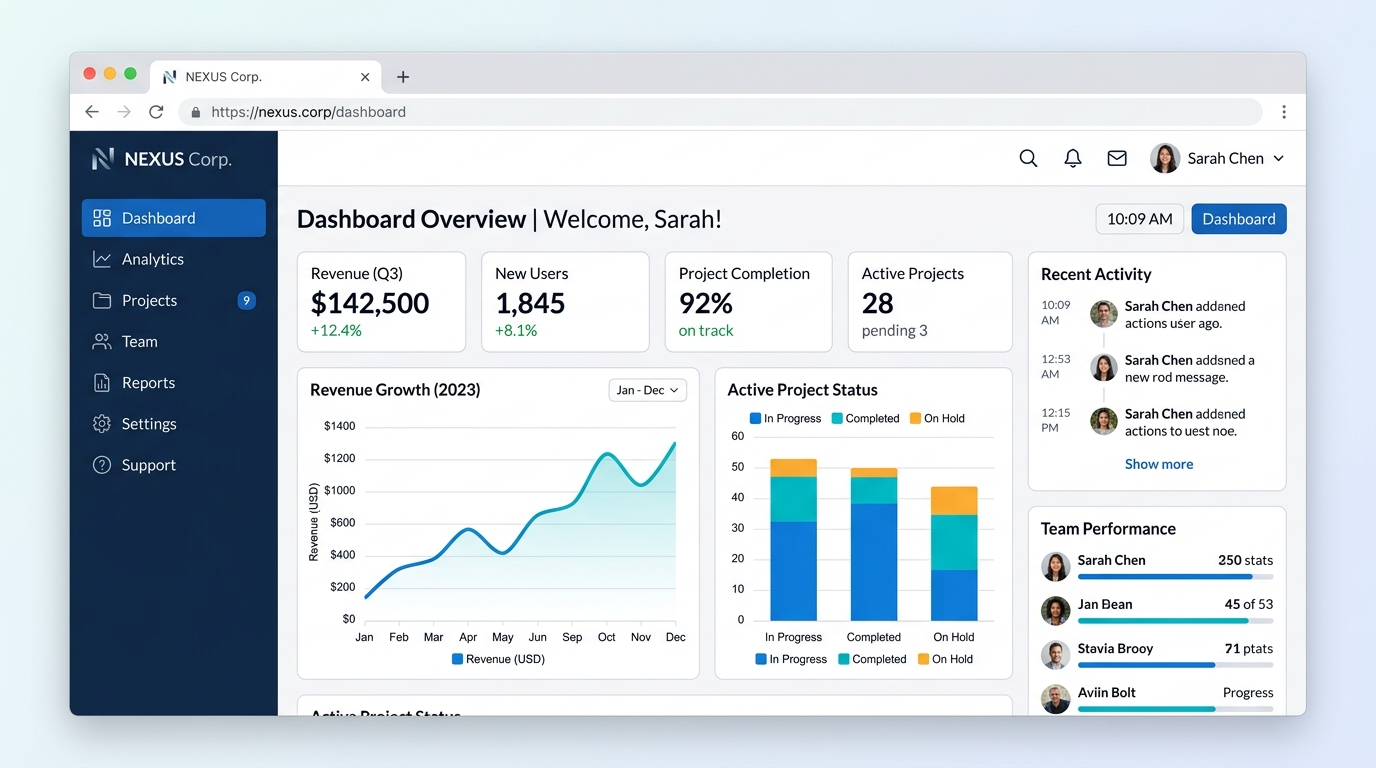Open the notifications bell
Image resolution: width=1376 pixels, height=768 pixels.
pyautogui.click(x=1073, y=158)
